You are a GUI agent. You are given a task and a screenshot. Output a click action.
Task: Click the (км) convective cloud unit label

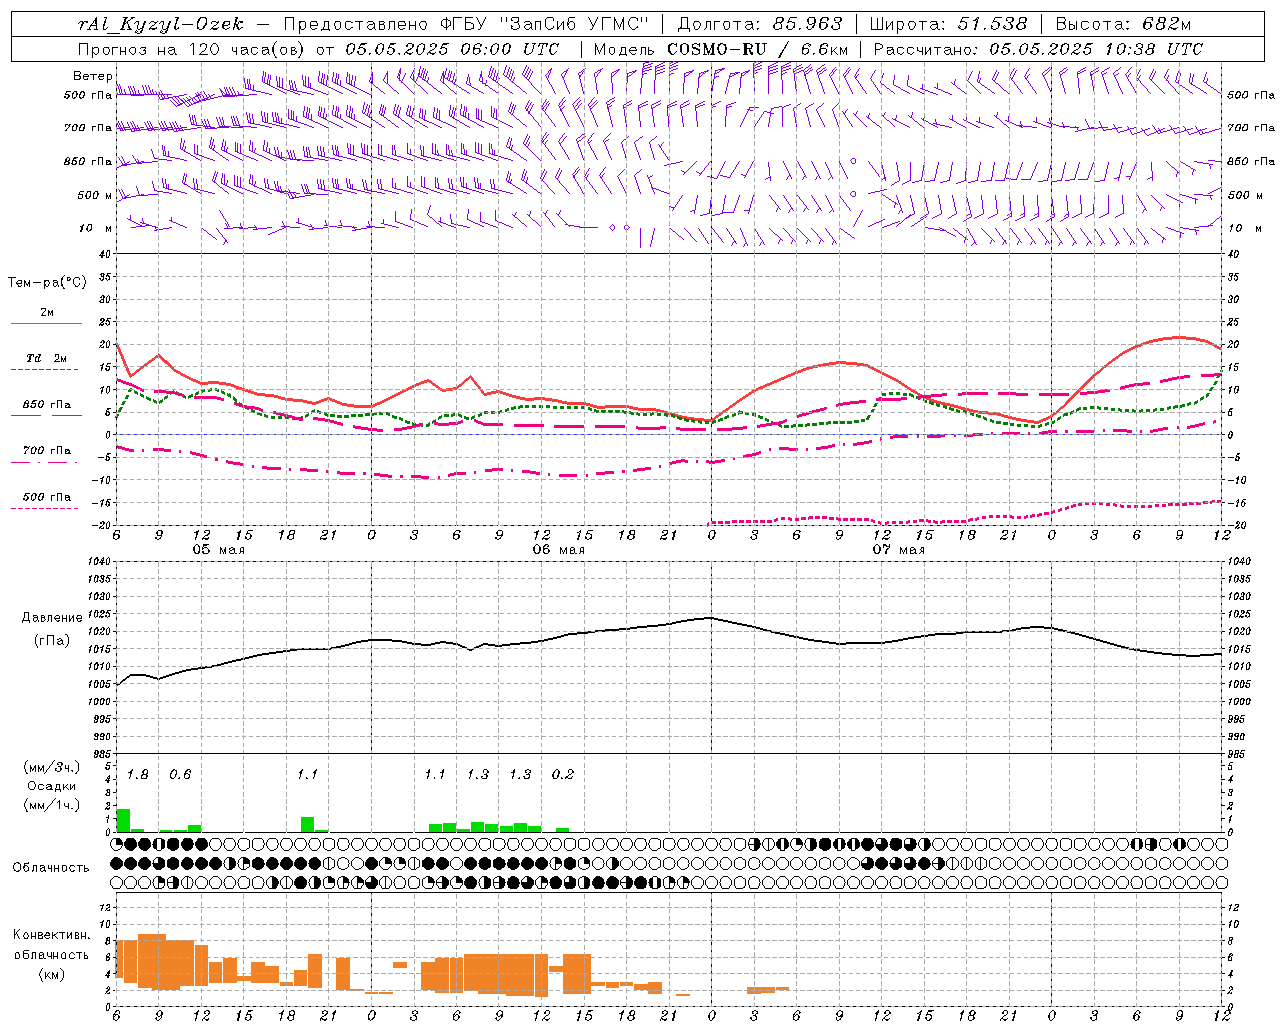tap(51, 973)
